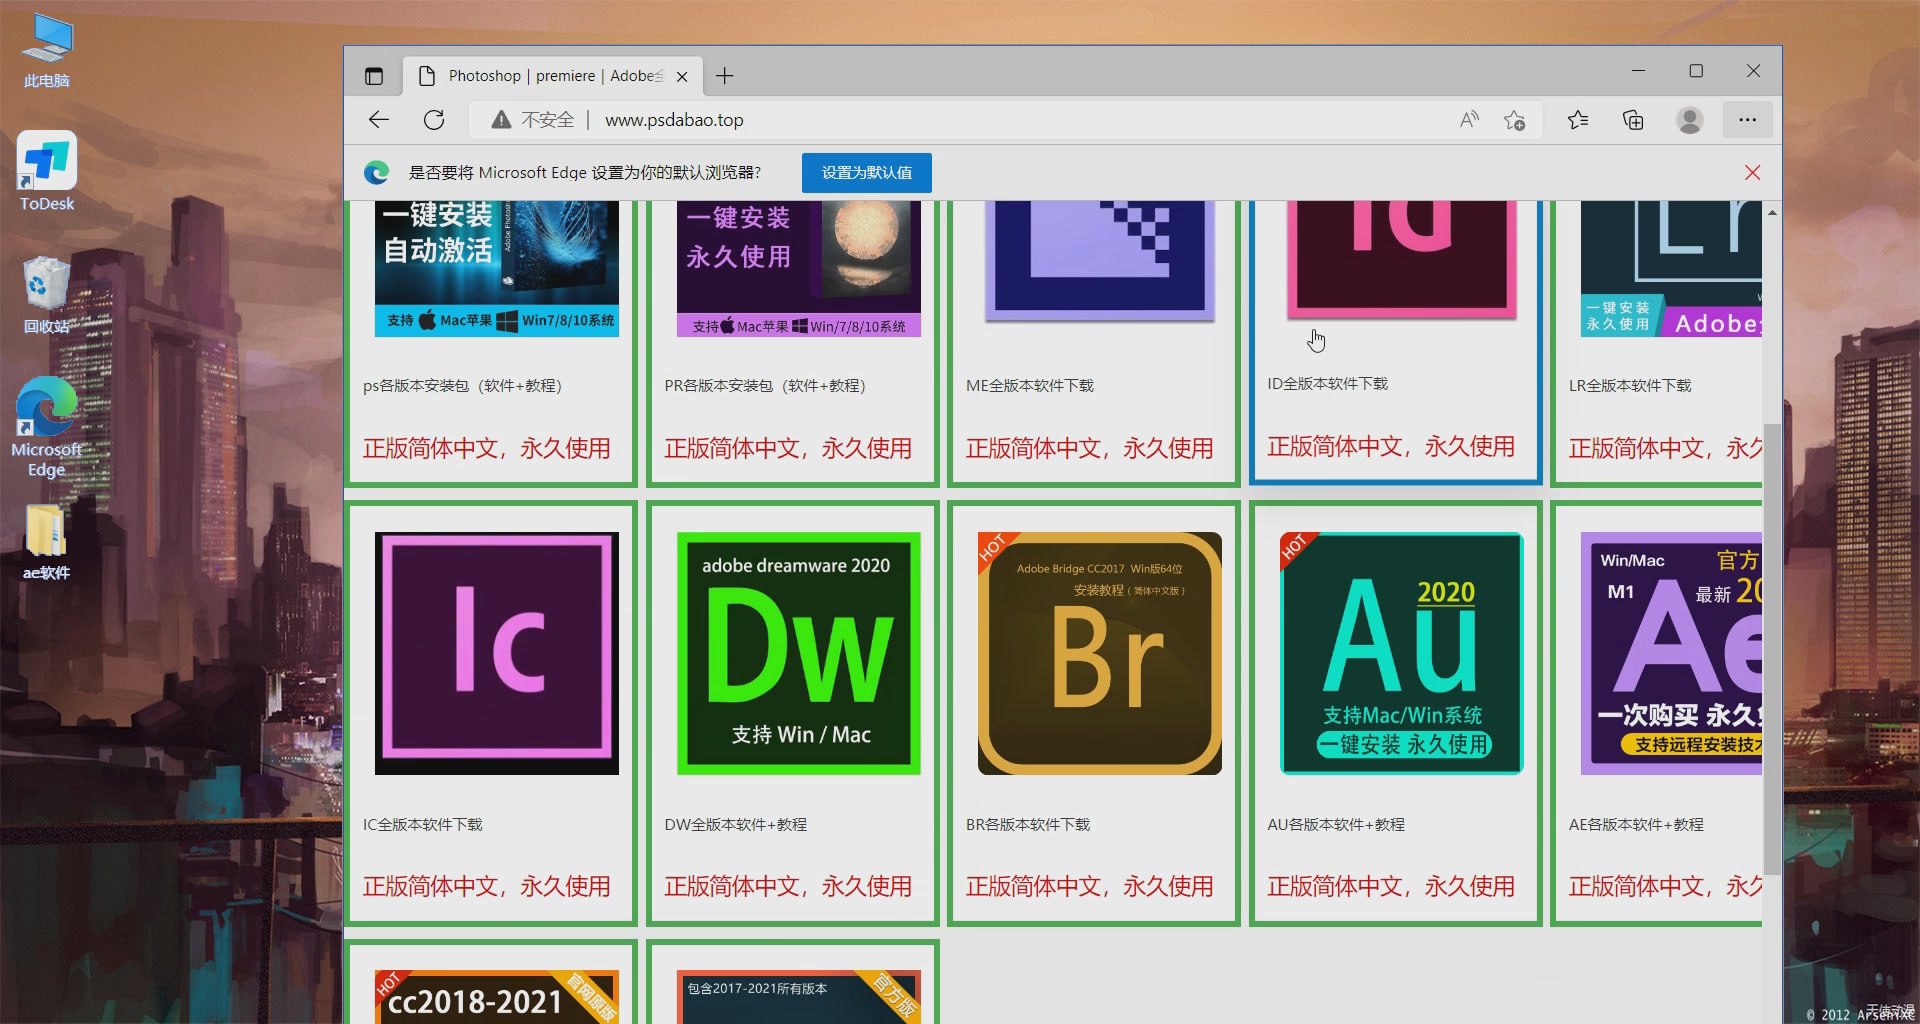The height and width of the screenshot is (1024, 1920).
Task: Open the Br Adobe Bridge thumbnail
Action: point(1099,653)
